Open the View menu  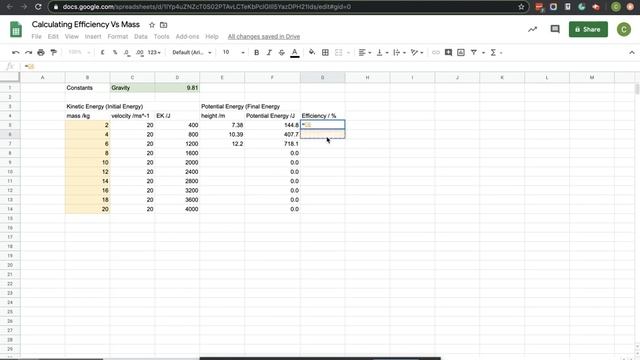[71, 37]
